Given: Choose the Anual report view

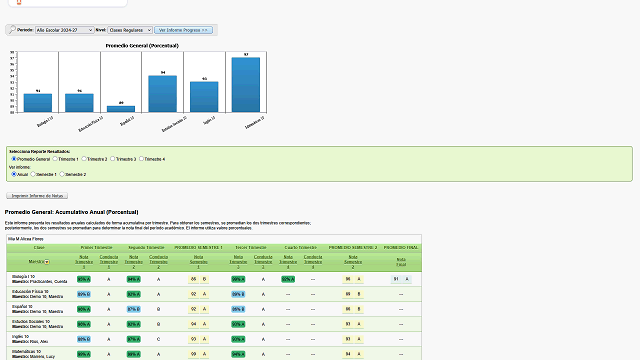Looking at the screenshot, I should point(14,174).
